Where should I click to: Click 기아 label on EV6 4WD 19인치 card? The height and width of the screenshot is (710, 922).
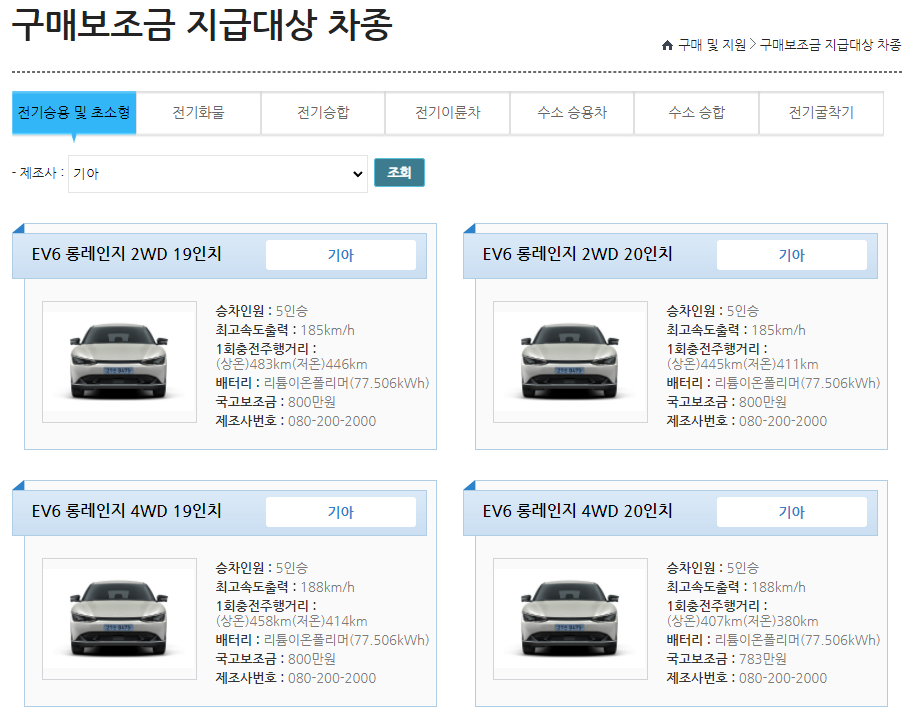[x=341, y=512]
